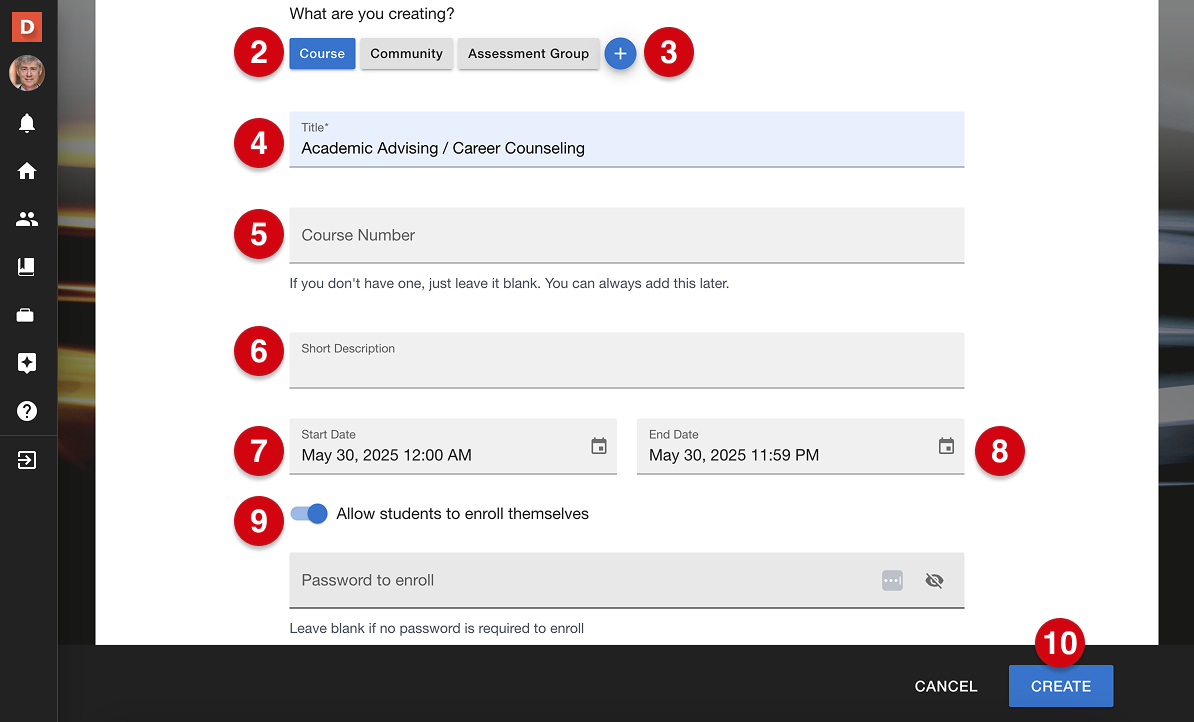The image size is (1194, 722).
Task: Toggle Allow students to enroll themselves
Action: [x=309, y=514]
